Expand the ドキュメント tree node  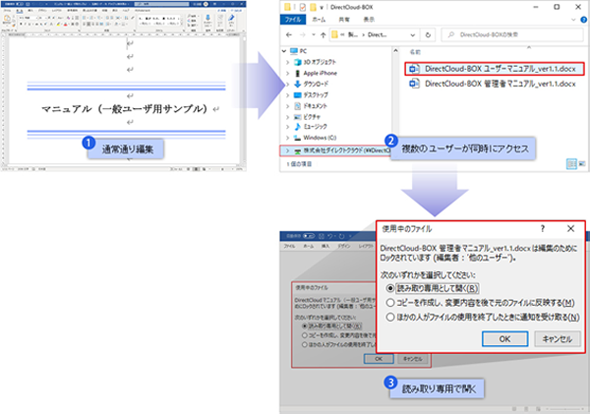click(x=288, y=106)
